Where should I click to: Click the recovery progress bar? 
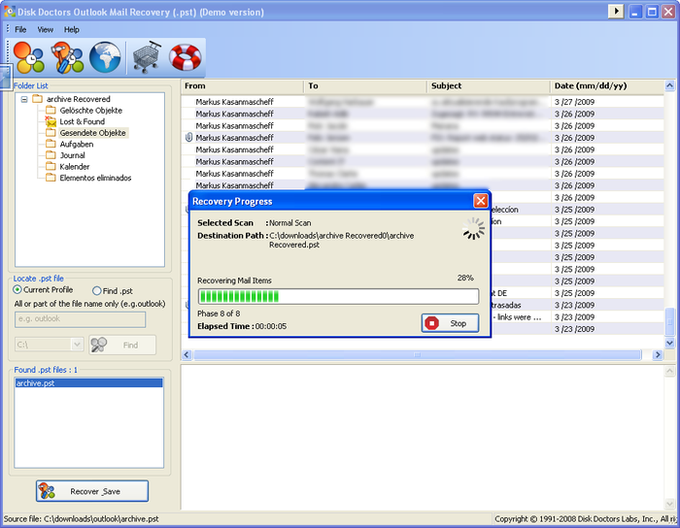tap(338, 297)
